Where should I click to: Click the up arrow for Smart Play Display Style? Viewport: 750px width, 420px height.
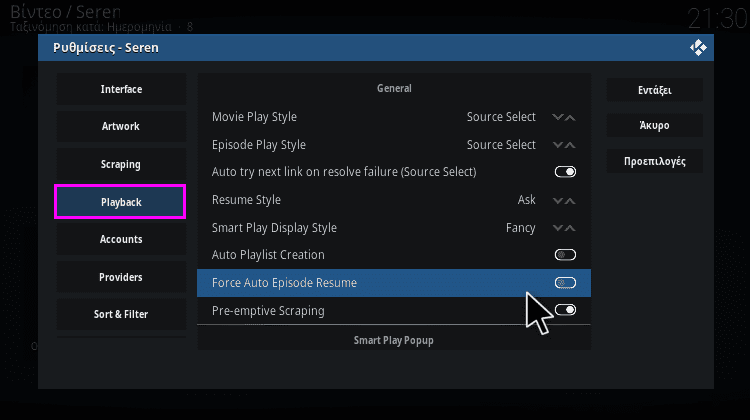tap(570, 228)
